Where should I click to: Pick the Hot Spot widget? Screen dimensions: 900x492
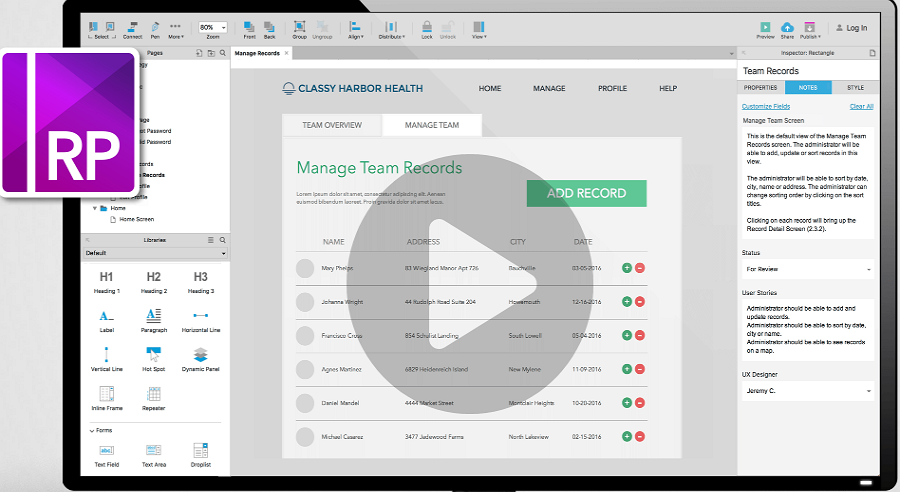coord(154,360)
